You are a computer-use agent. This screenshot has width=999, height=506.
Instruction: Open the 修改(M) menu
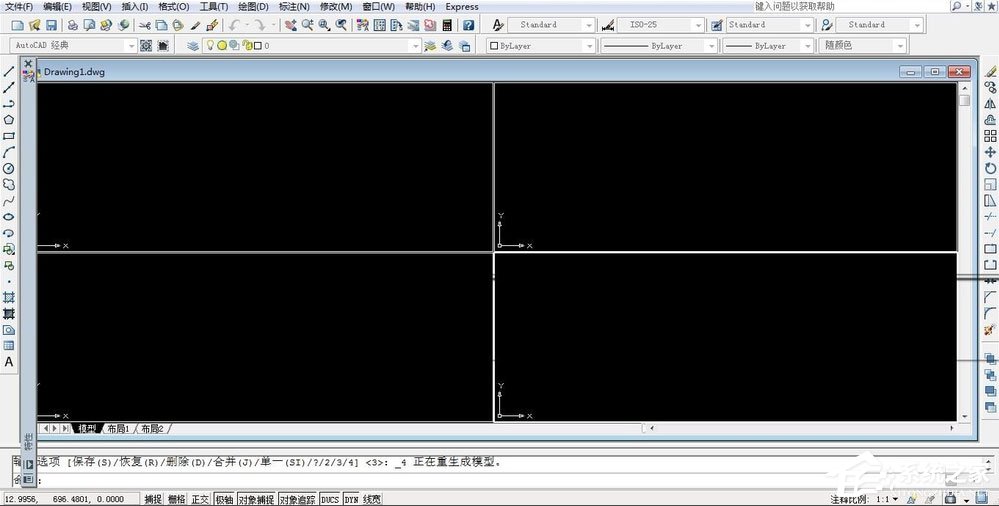coord(336,6)
